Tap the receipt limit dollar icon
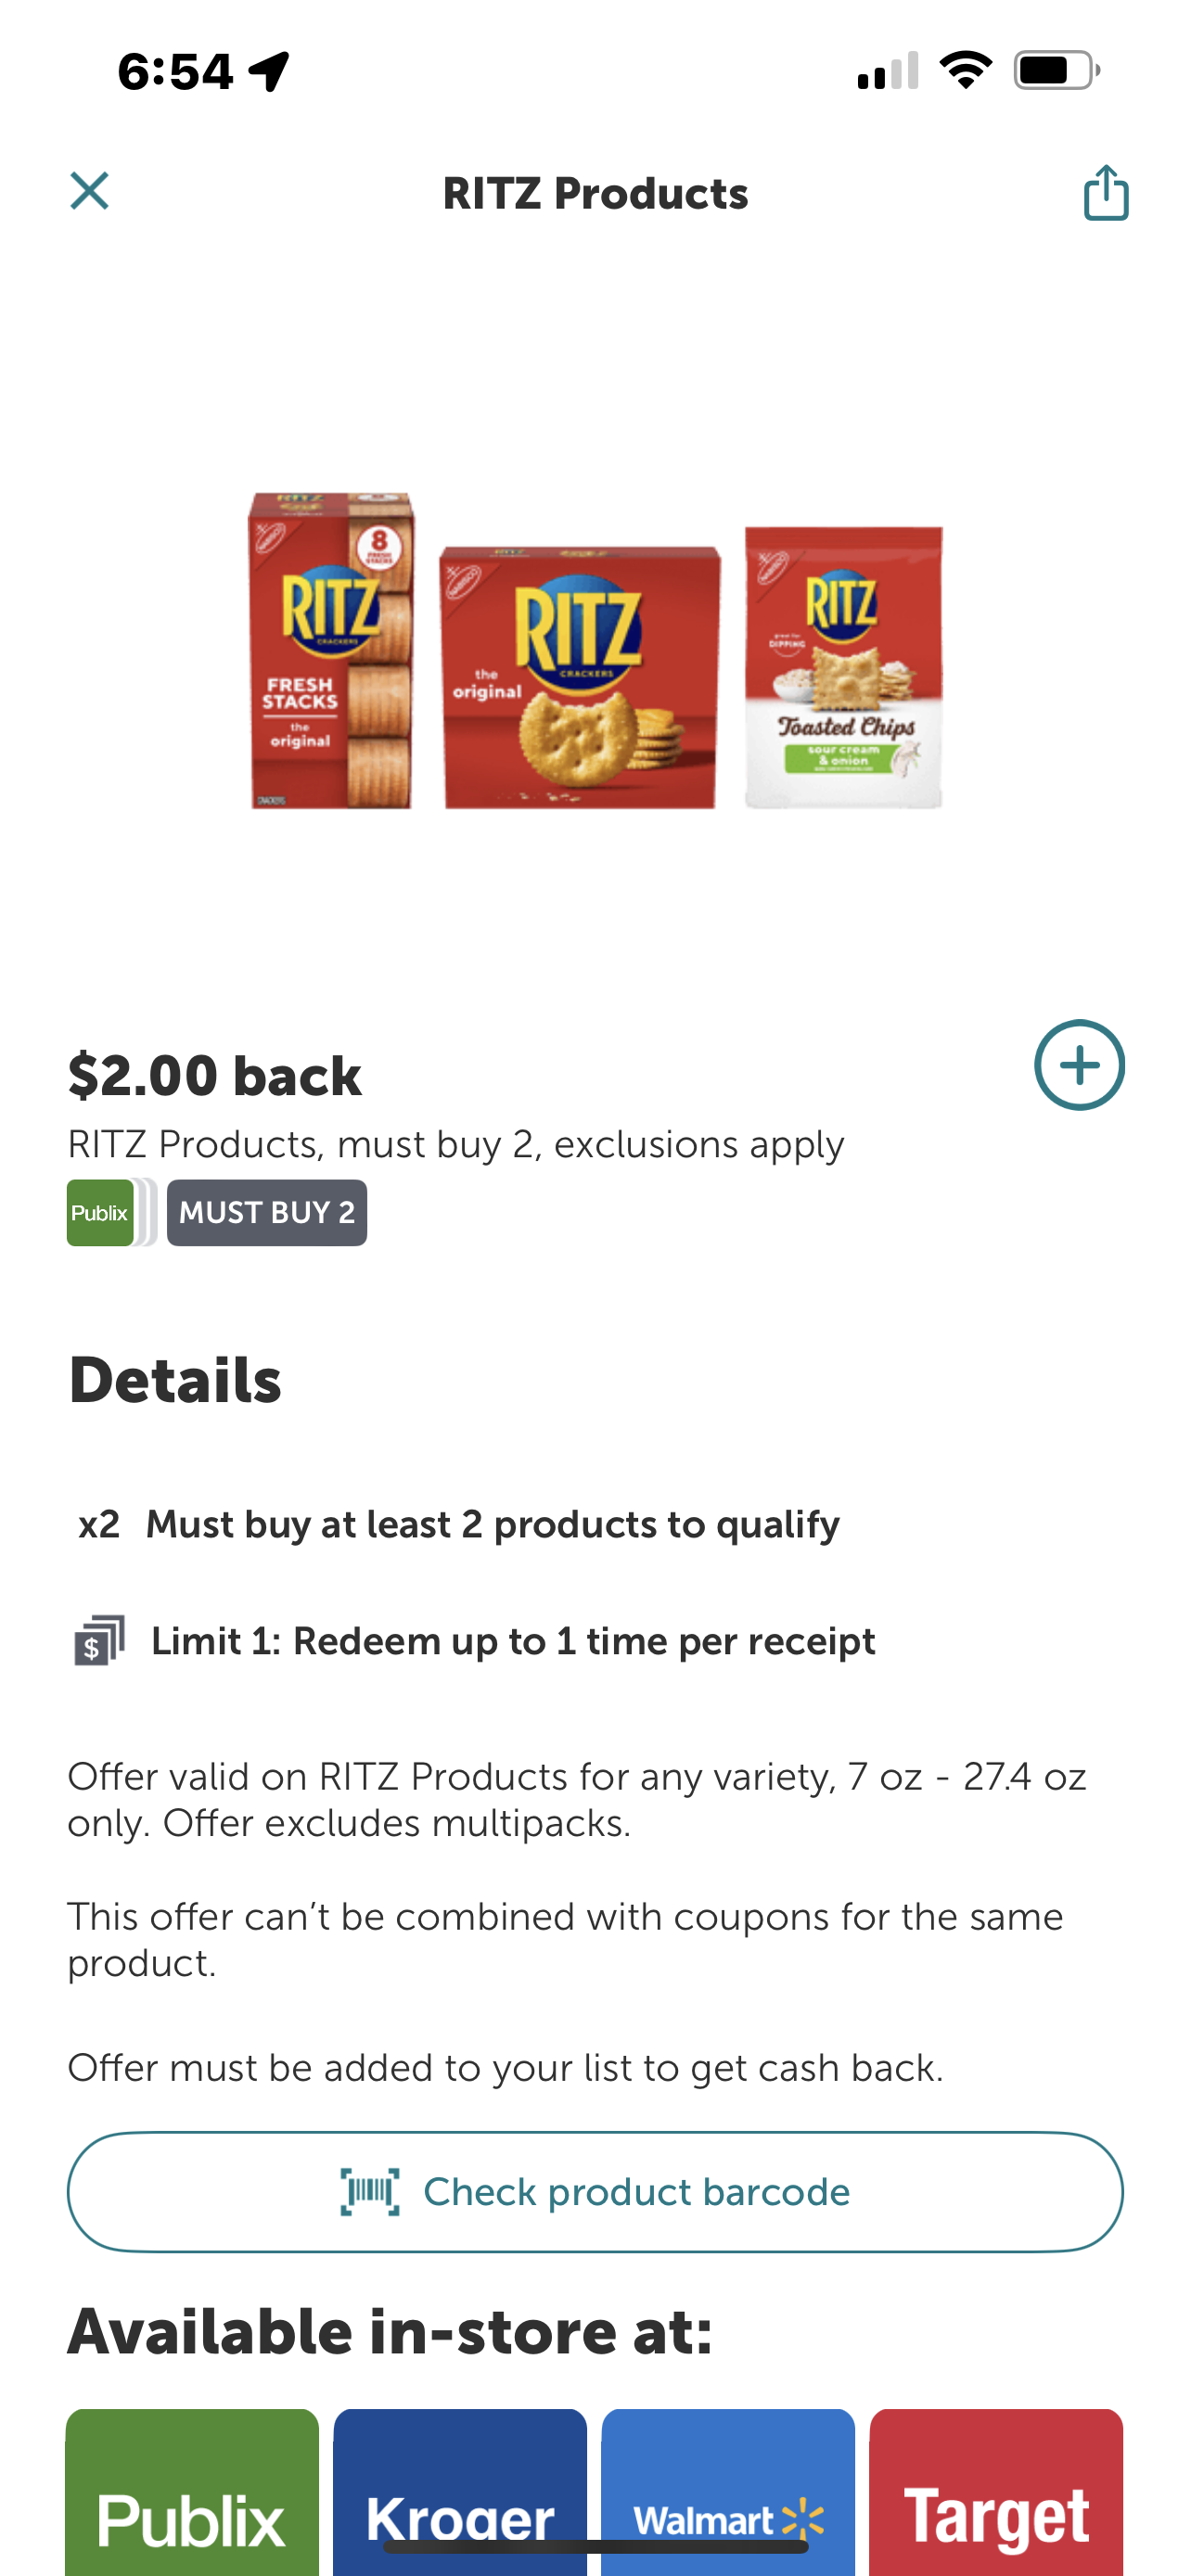The width and height of the screenshot is (1191, 2576). coord(99,1641)
